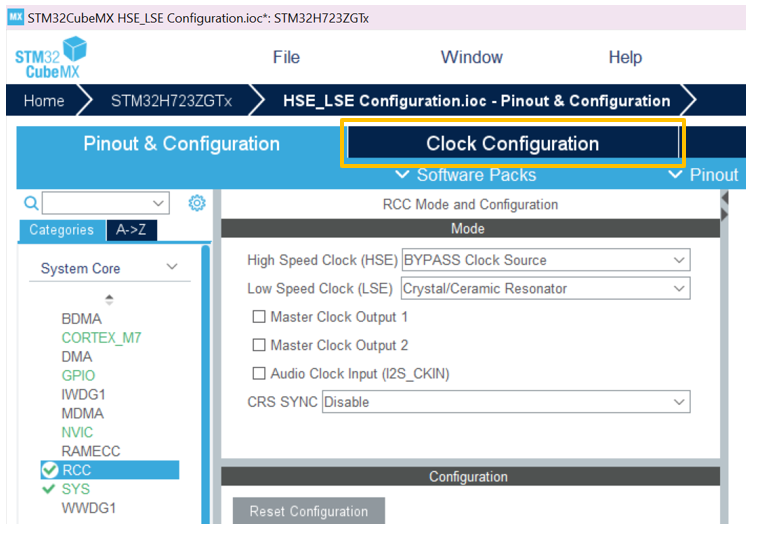This screenshot has width=757, height=536.
Task: Toggle Audio Clock Input (I2S_CKIN) checkbox
Action: pos(259,373)
